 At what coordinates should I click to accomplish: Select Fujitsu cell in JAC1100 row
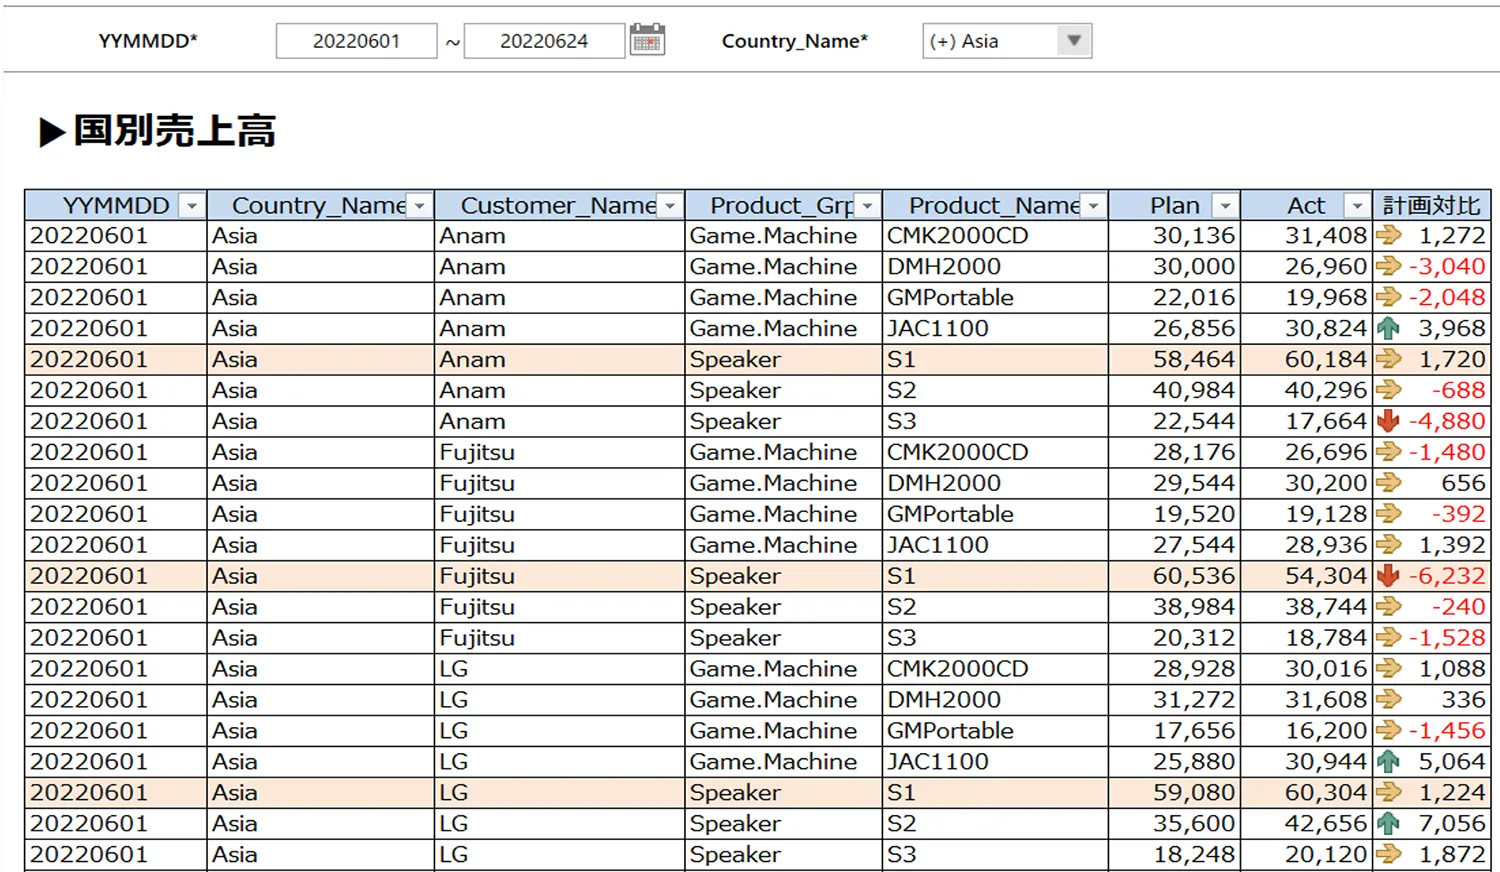pyautogui.click(x=559, y=545)
